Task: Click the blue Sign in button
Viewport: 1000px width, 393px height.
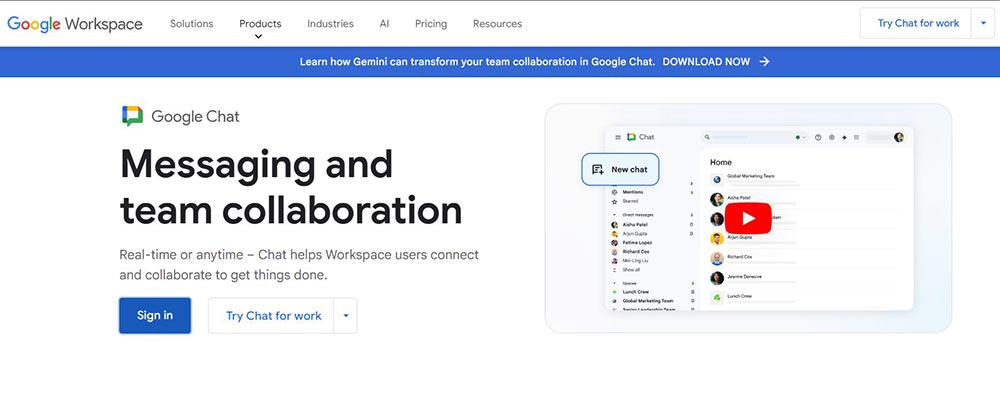Action: tap(155, 315)
